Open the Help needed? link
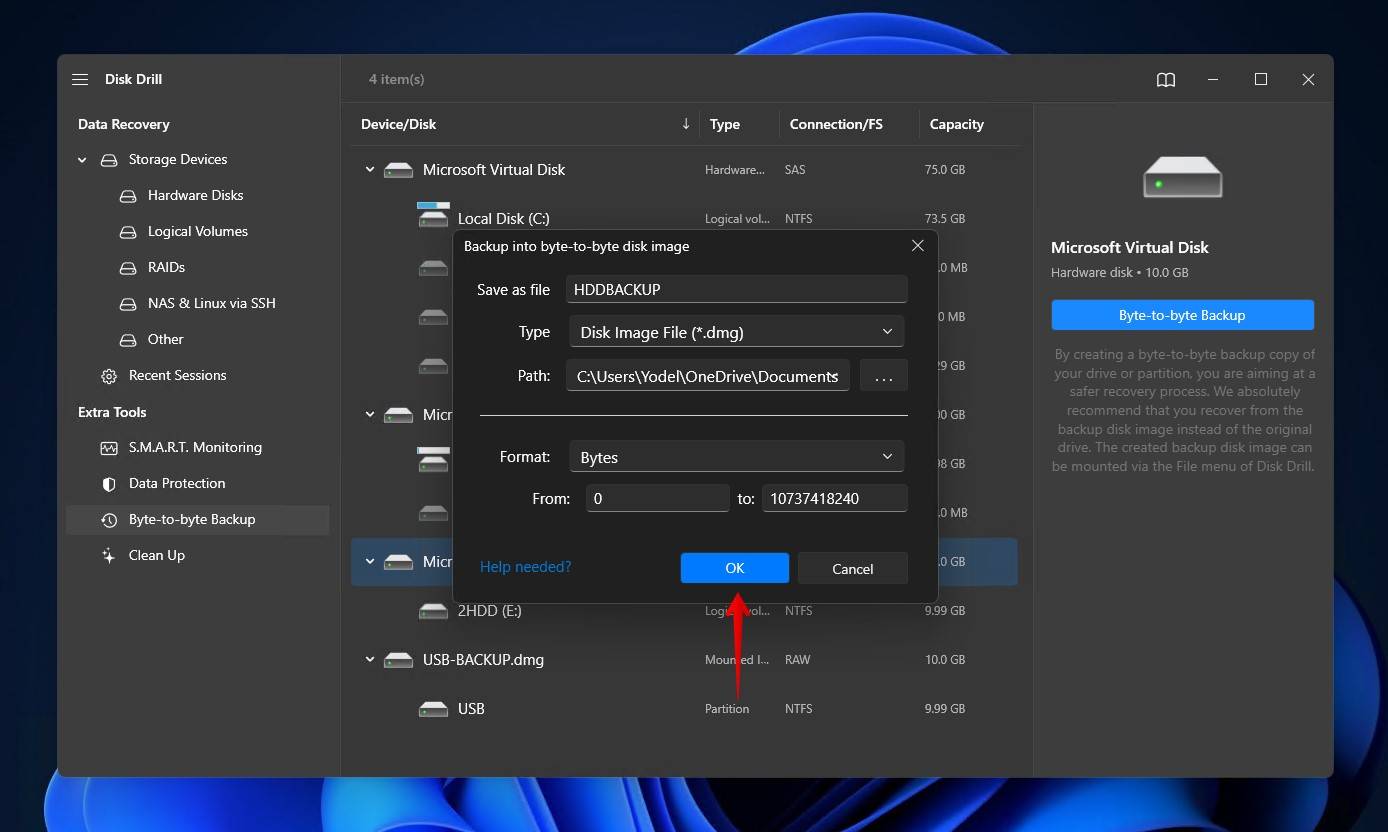 (525, 567)
